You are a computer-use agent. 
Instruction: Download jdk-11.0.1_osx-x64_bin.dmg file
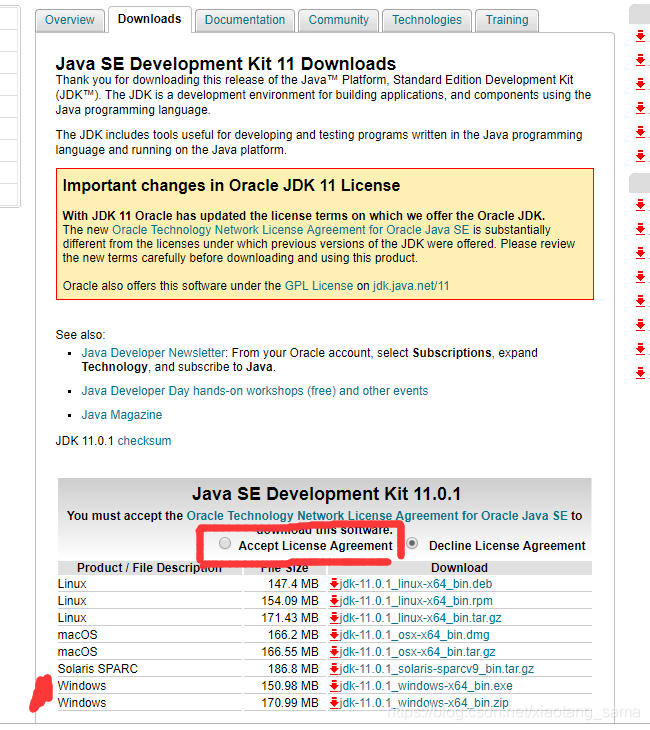(414, 635)
